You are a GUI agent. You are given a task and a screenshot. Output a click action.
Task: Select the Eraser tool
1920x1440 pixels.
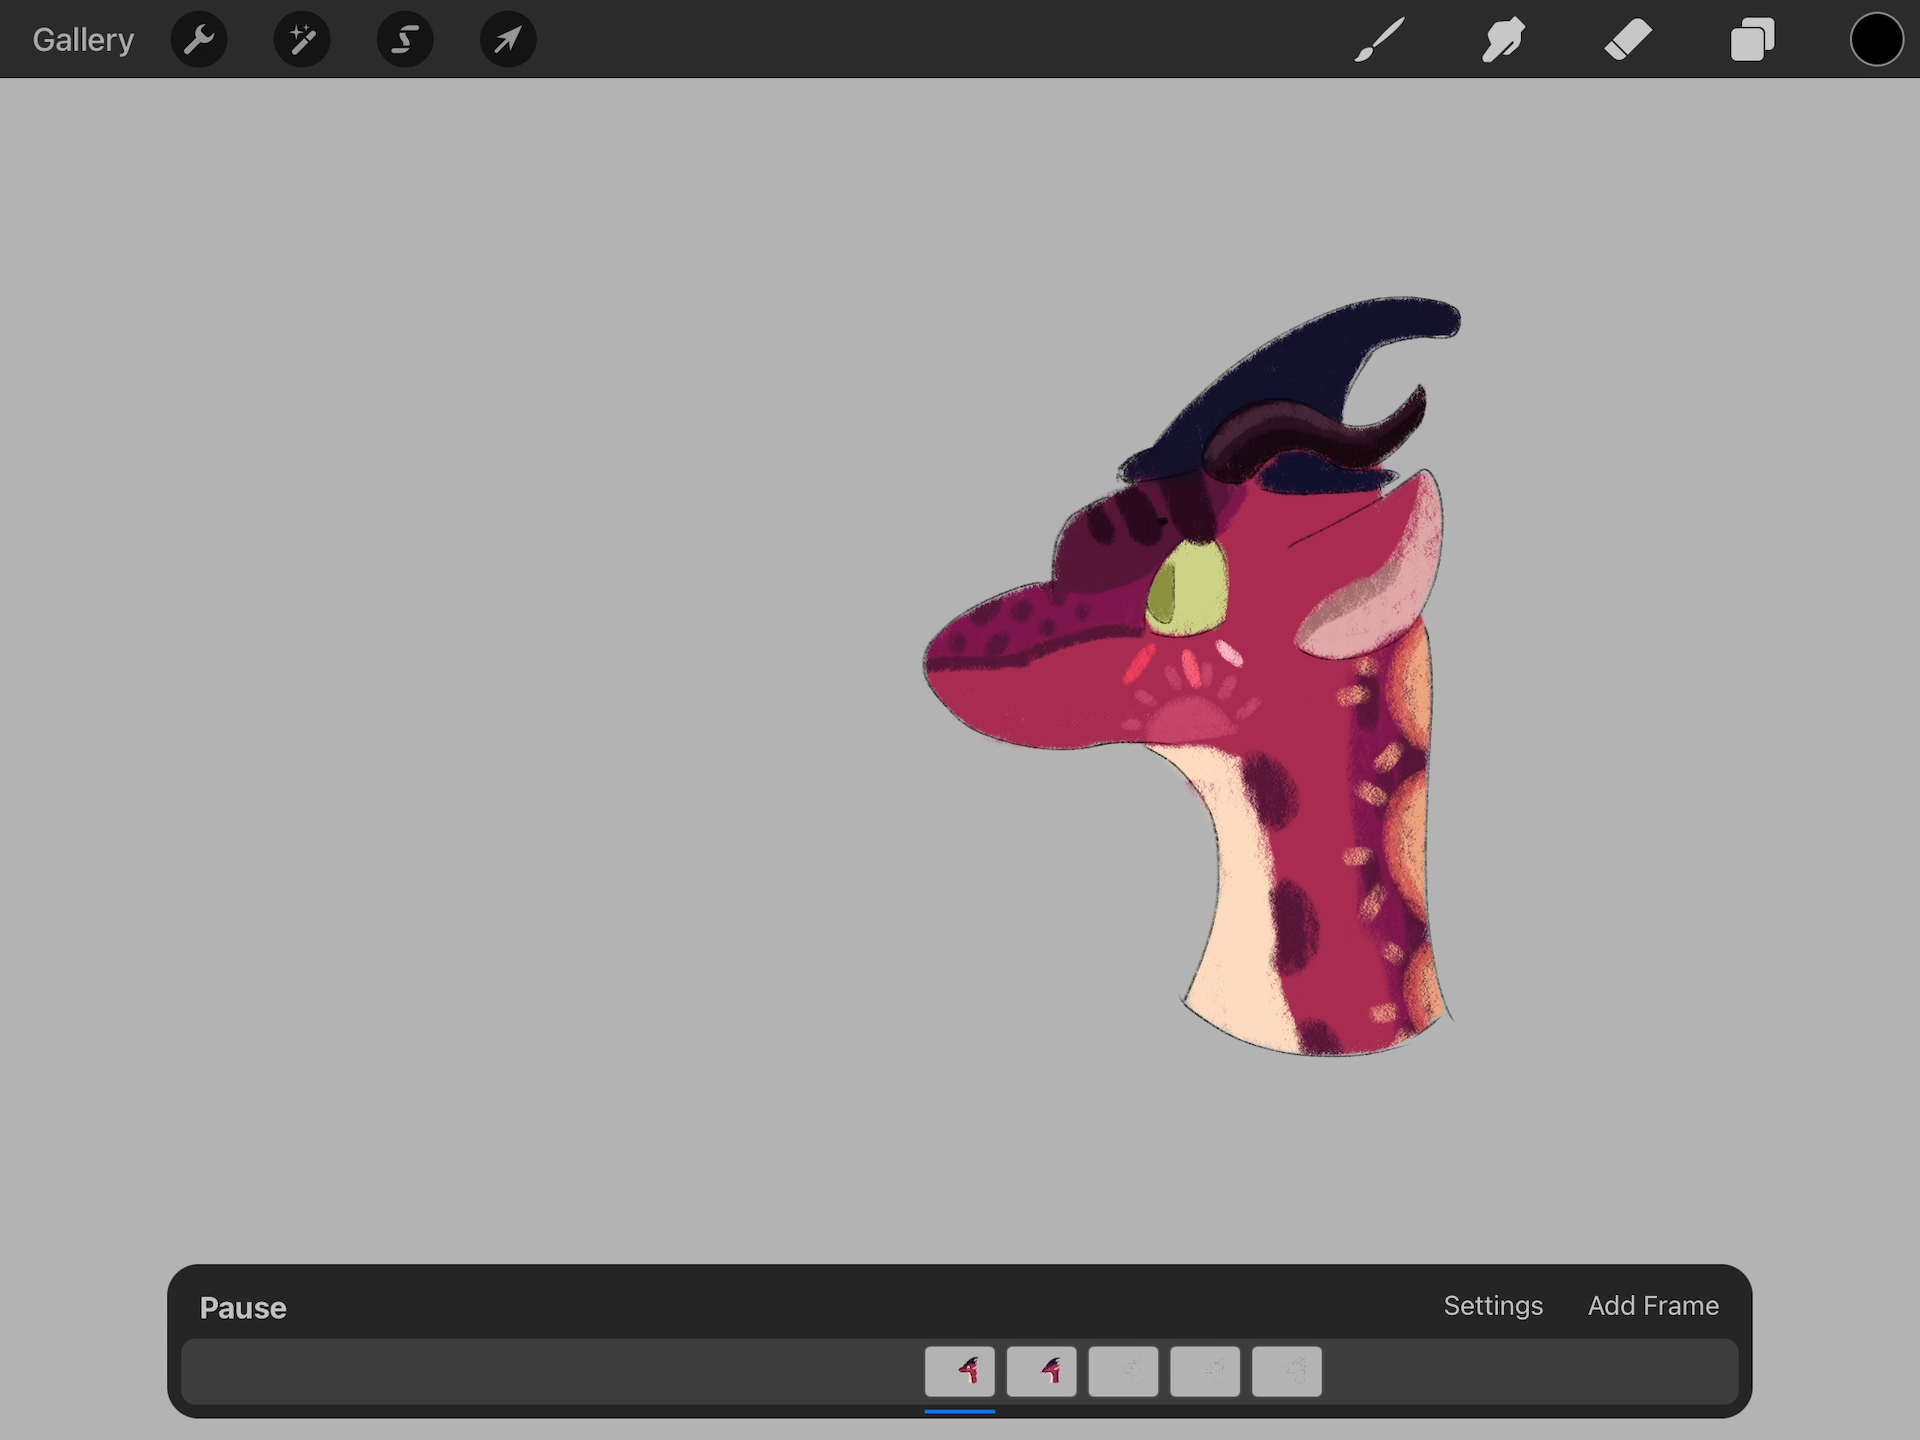pos(1628,40)
